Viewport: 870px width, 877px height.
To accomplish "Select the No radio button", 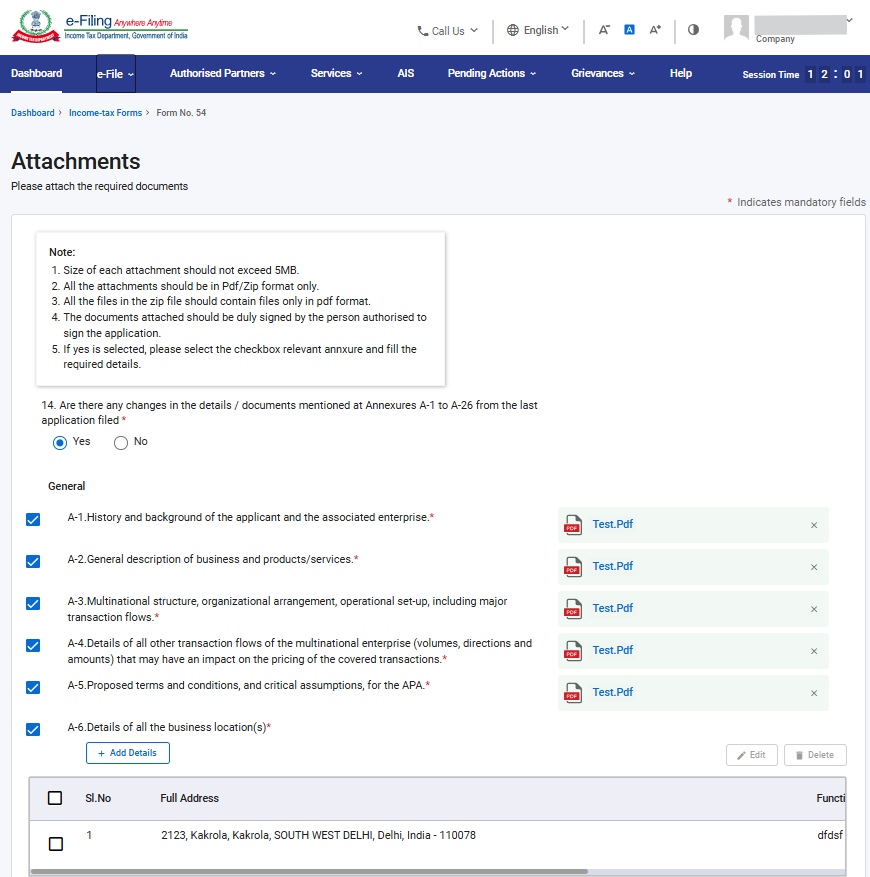I will point(121,443).
